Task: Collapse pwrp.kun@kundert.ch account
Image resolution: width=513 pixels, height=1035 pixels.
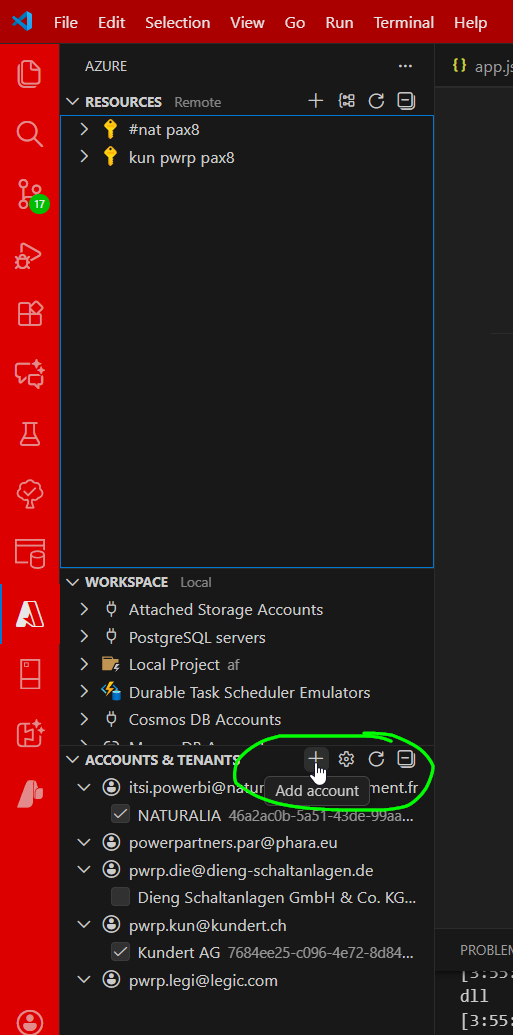Action: [x=84, y=925]
